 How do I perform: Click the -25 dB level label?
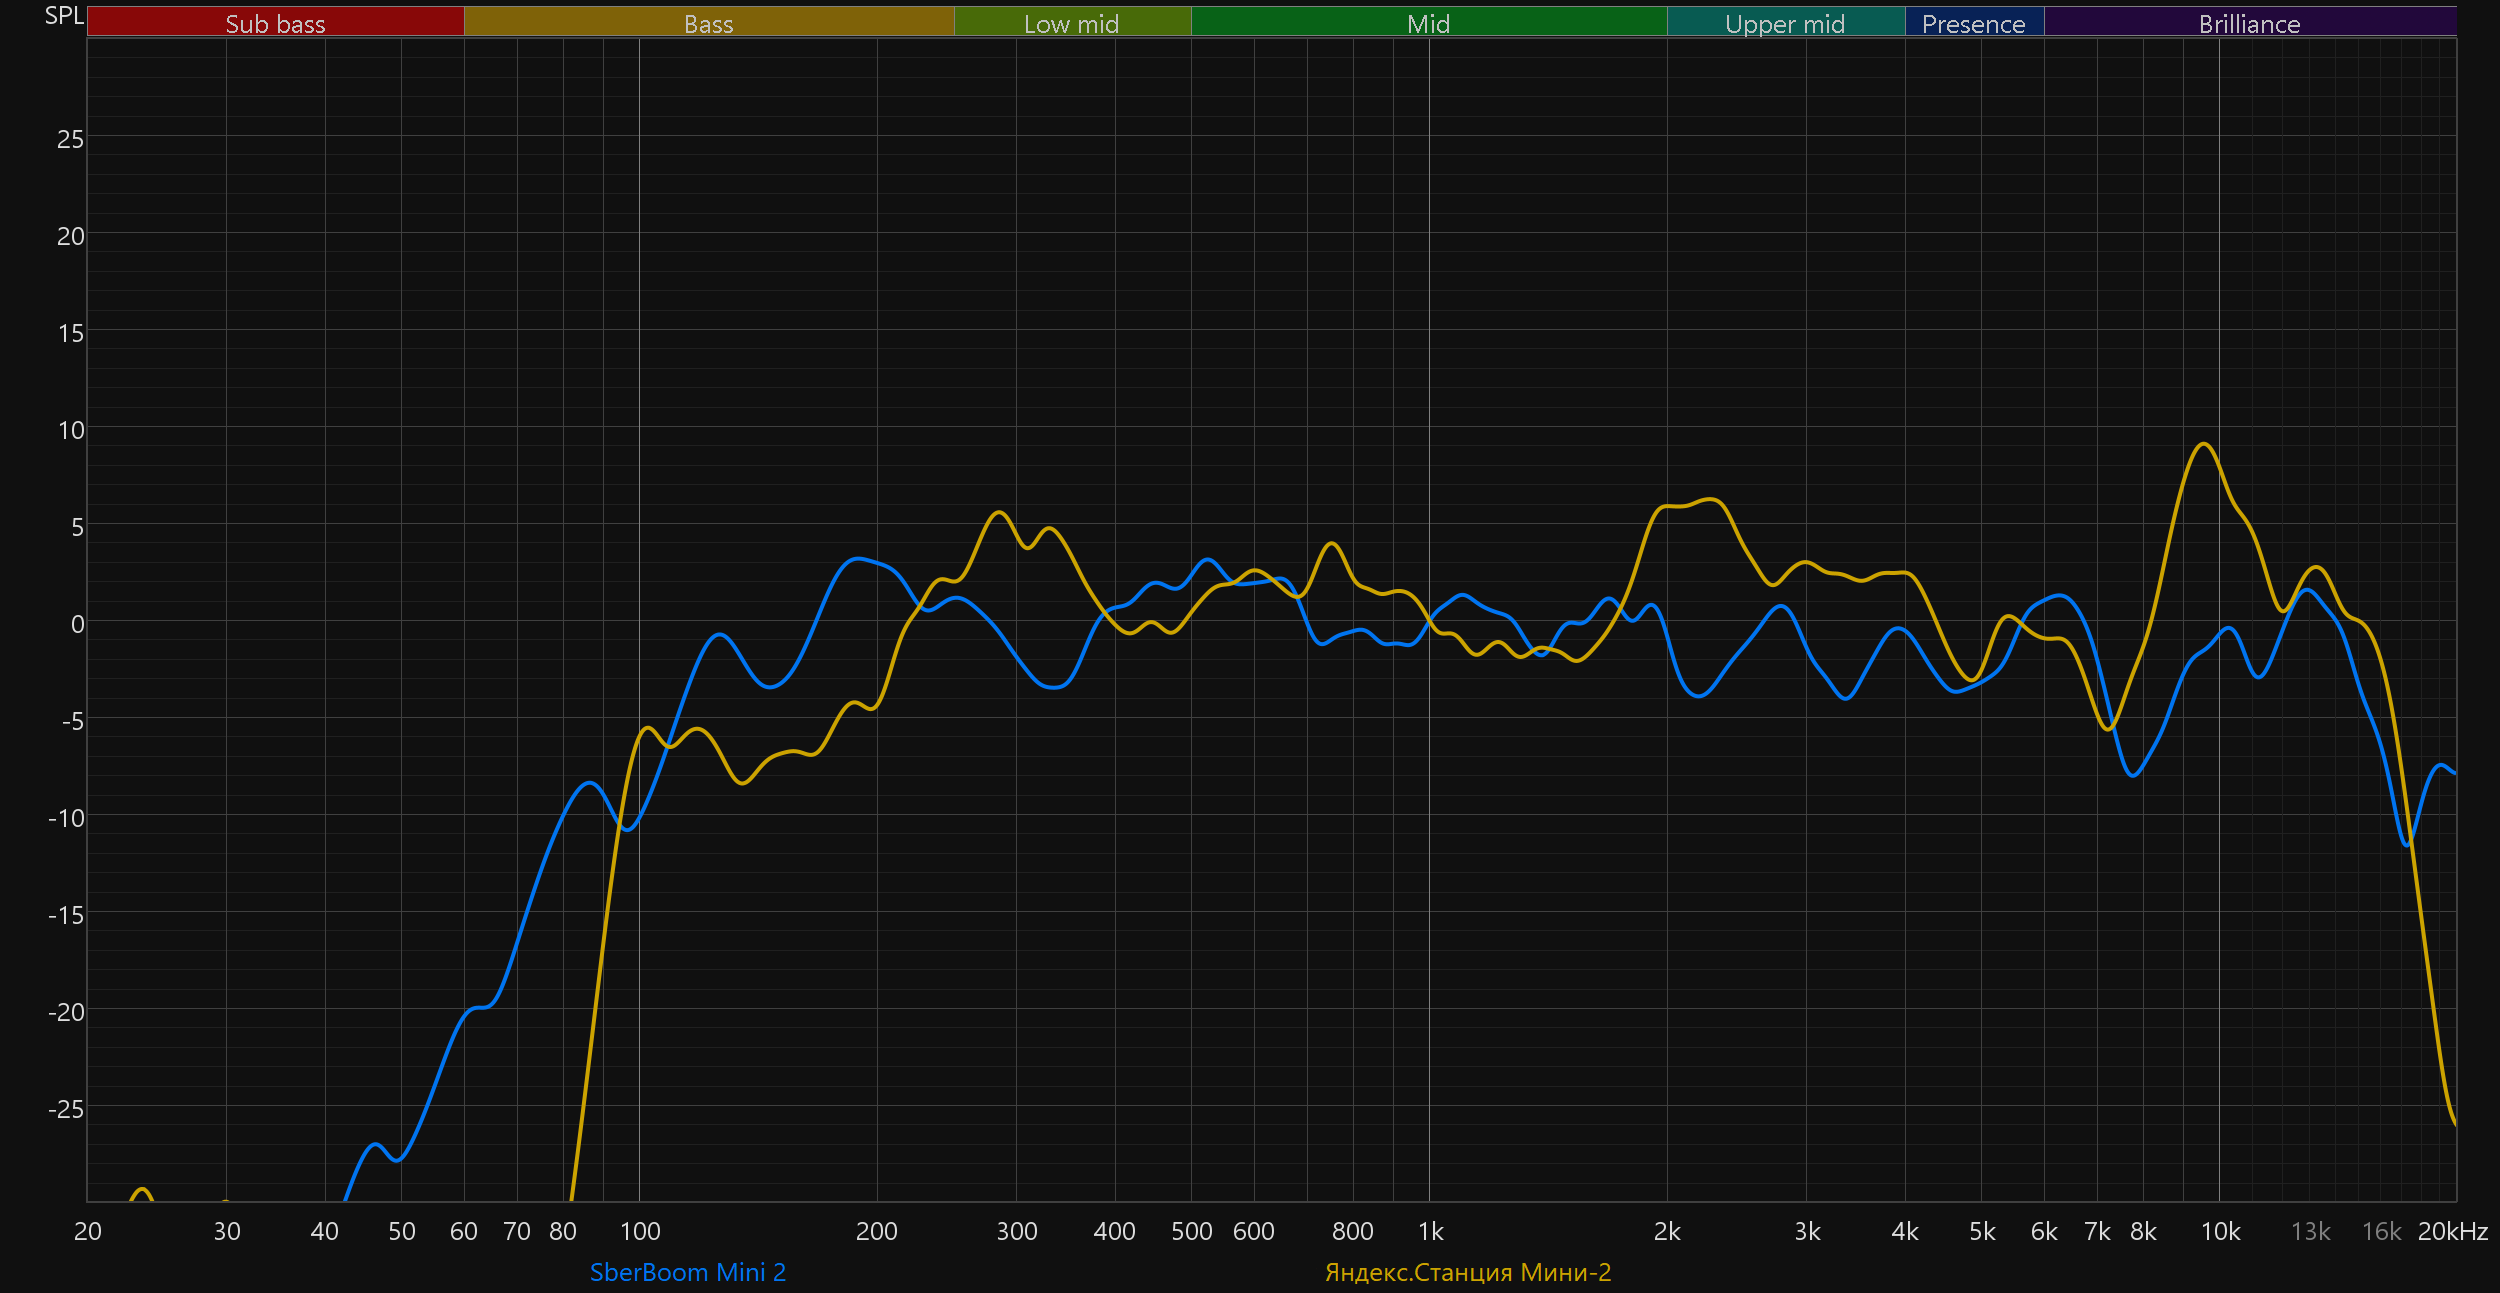coord(66,1109)
